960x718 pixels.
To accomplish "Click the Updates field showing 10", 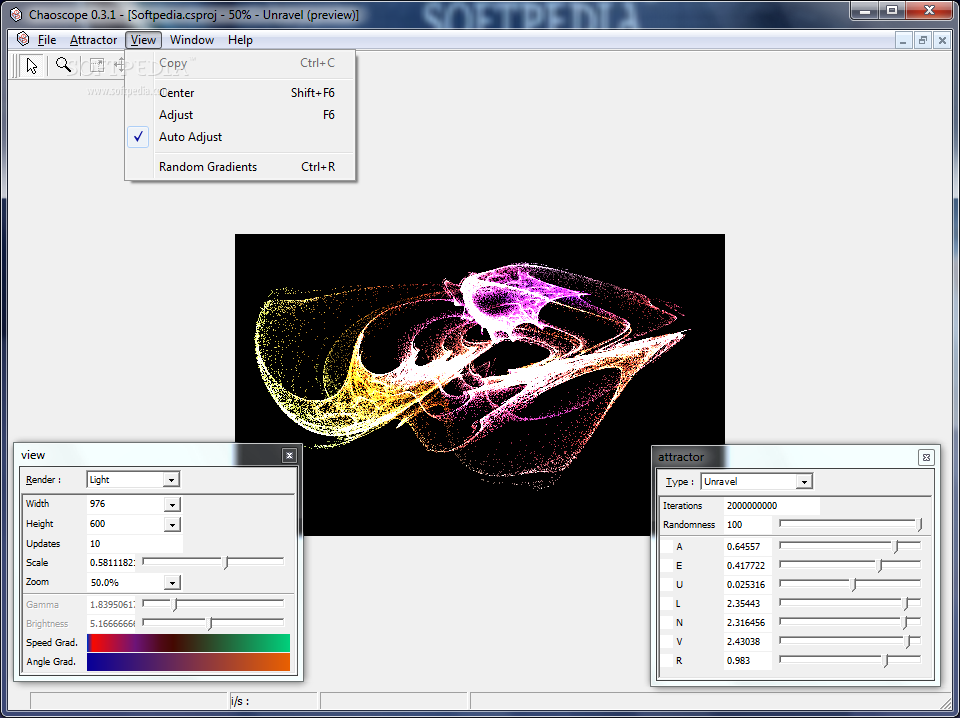I will (135, 544).
